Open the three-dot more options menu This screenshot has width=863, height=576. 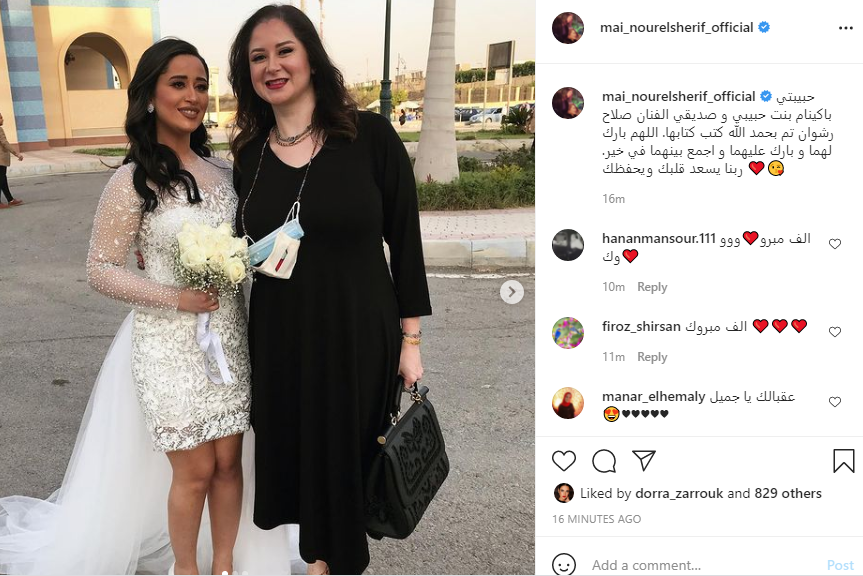click(x=845, y=28)
